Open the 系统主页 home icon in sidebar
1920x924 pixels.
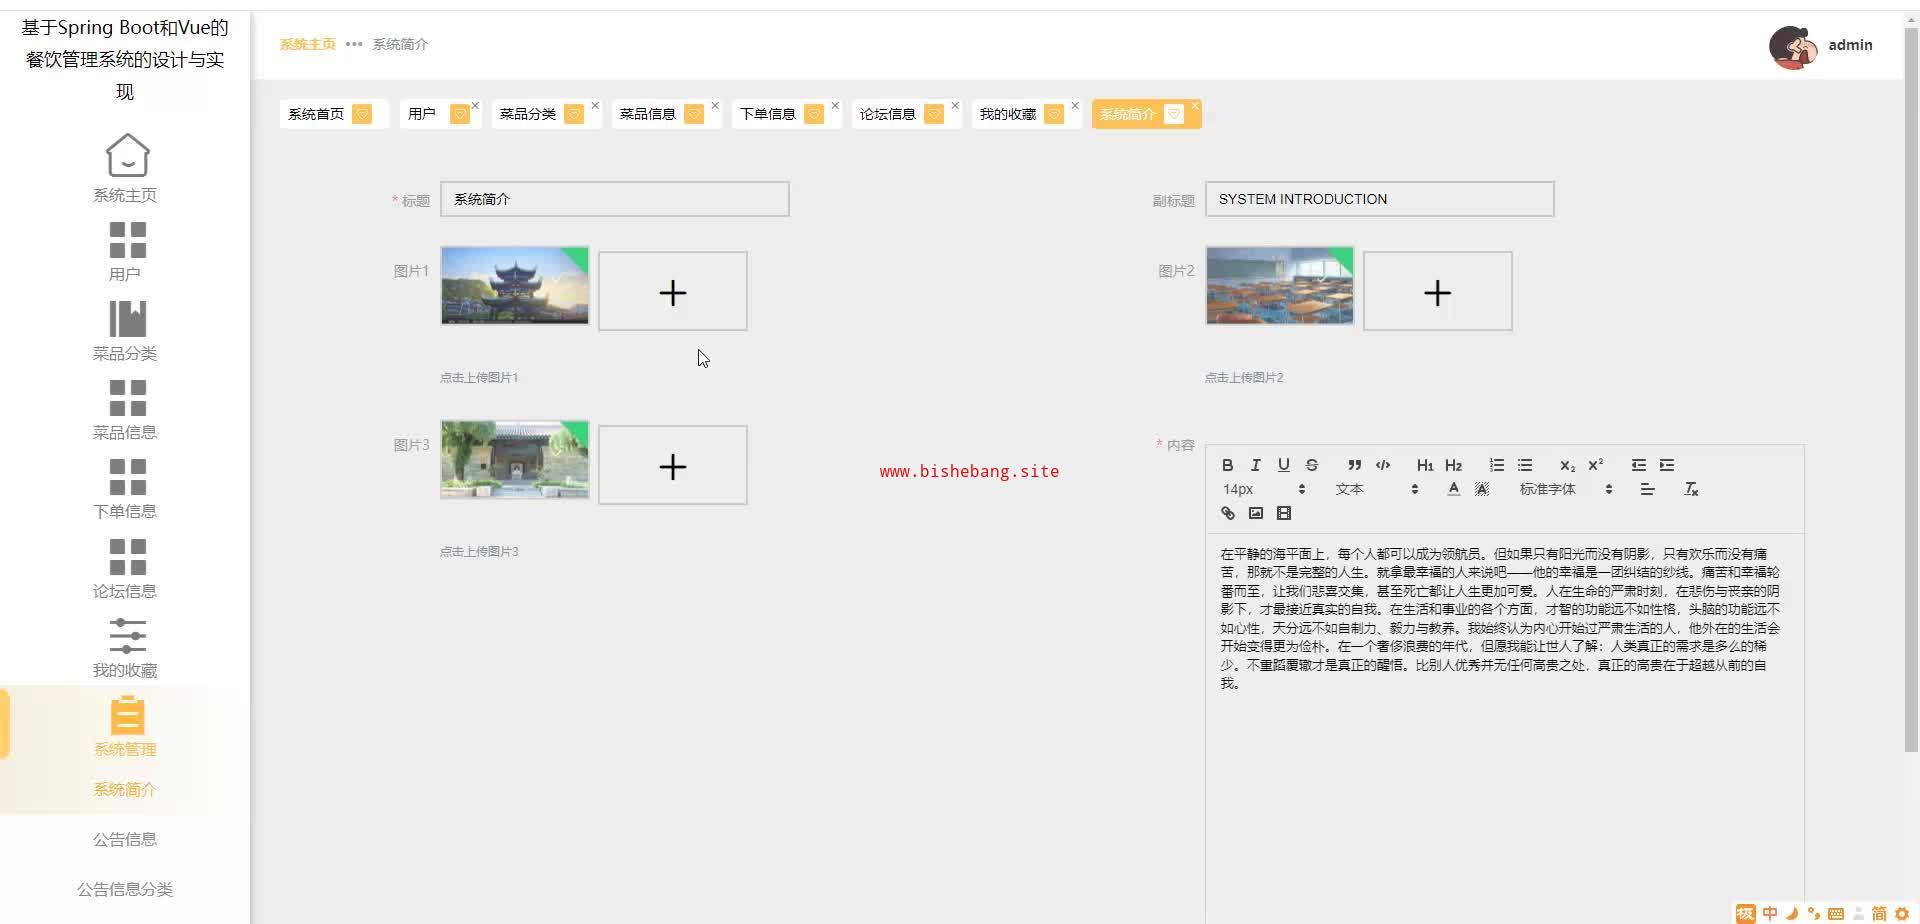click(127, 157)
